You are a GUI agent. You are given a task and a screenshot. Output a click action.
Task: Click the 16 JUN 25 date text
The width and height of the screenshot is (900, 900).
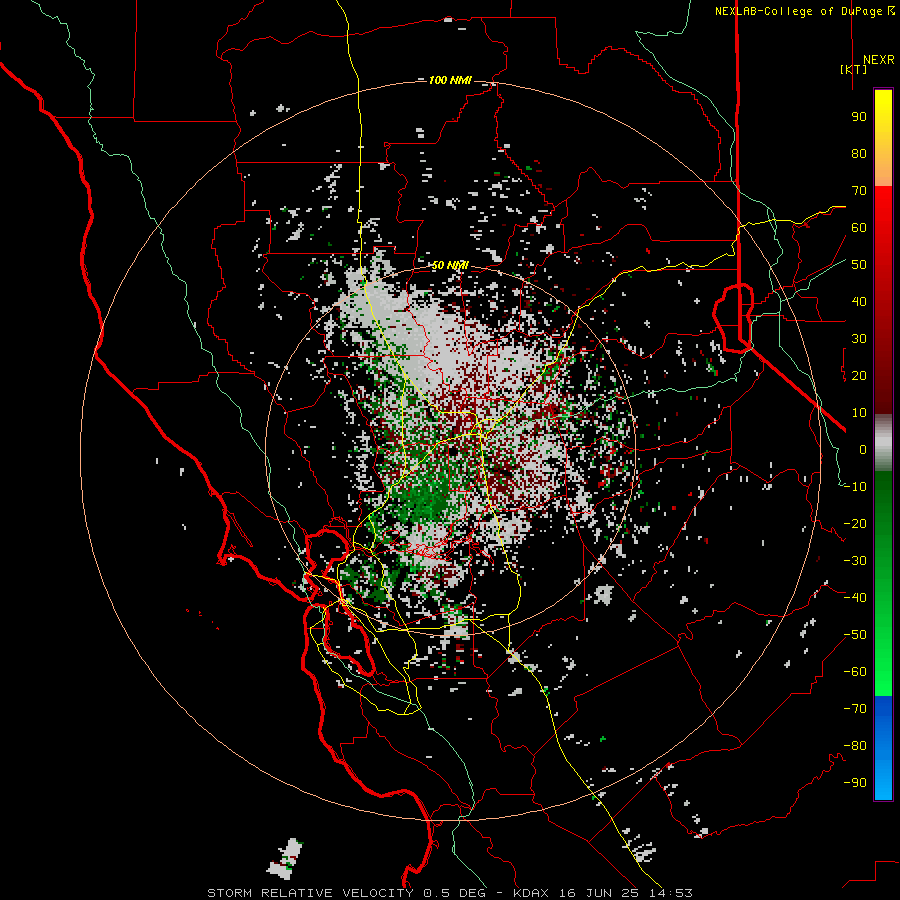point(598,893)
